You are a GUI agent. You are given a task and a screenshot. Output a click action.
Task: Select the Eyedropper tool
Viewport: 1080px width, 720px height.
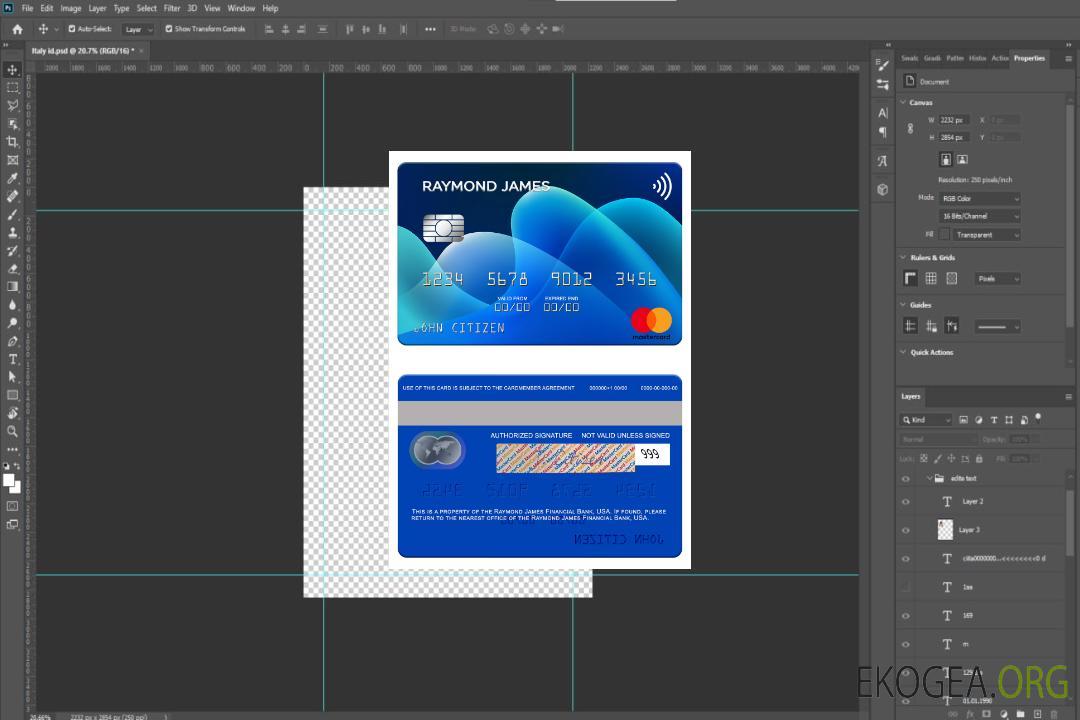click(12, 178)
